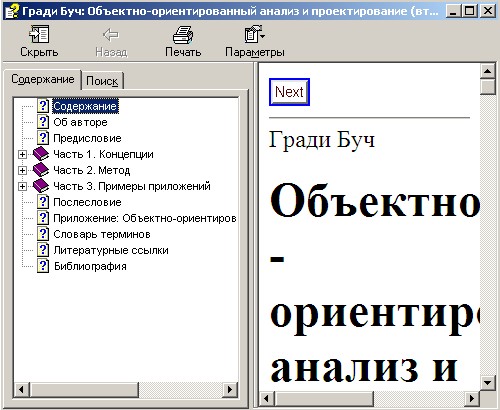Click the page scroll-up arrow
Viewport: 500px width, 410px height.
tap(488, 71)
